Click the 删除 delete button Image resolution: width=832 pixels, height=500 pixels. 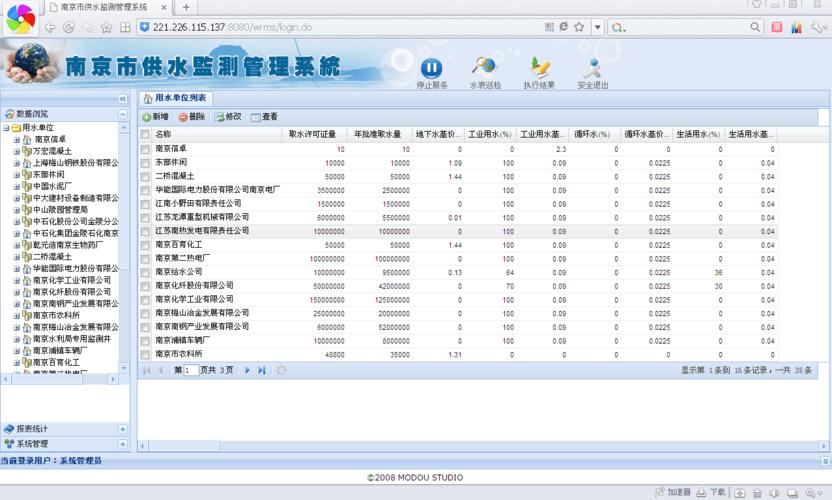click(192, 117)
